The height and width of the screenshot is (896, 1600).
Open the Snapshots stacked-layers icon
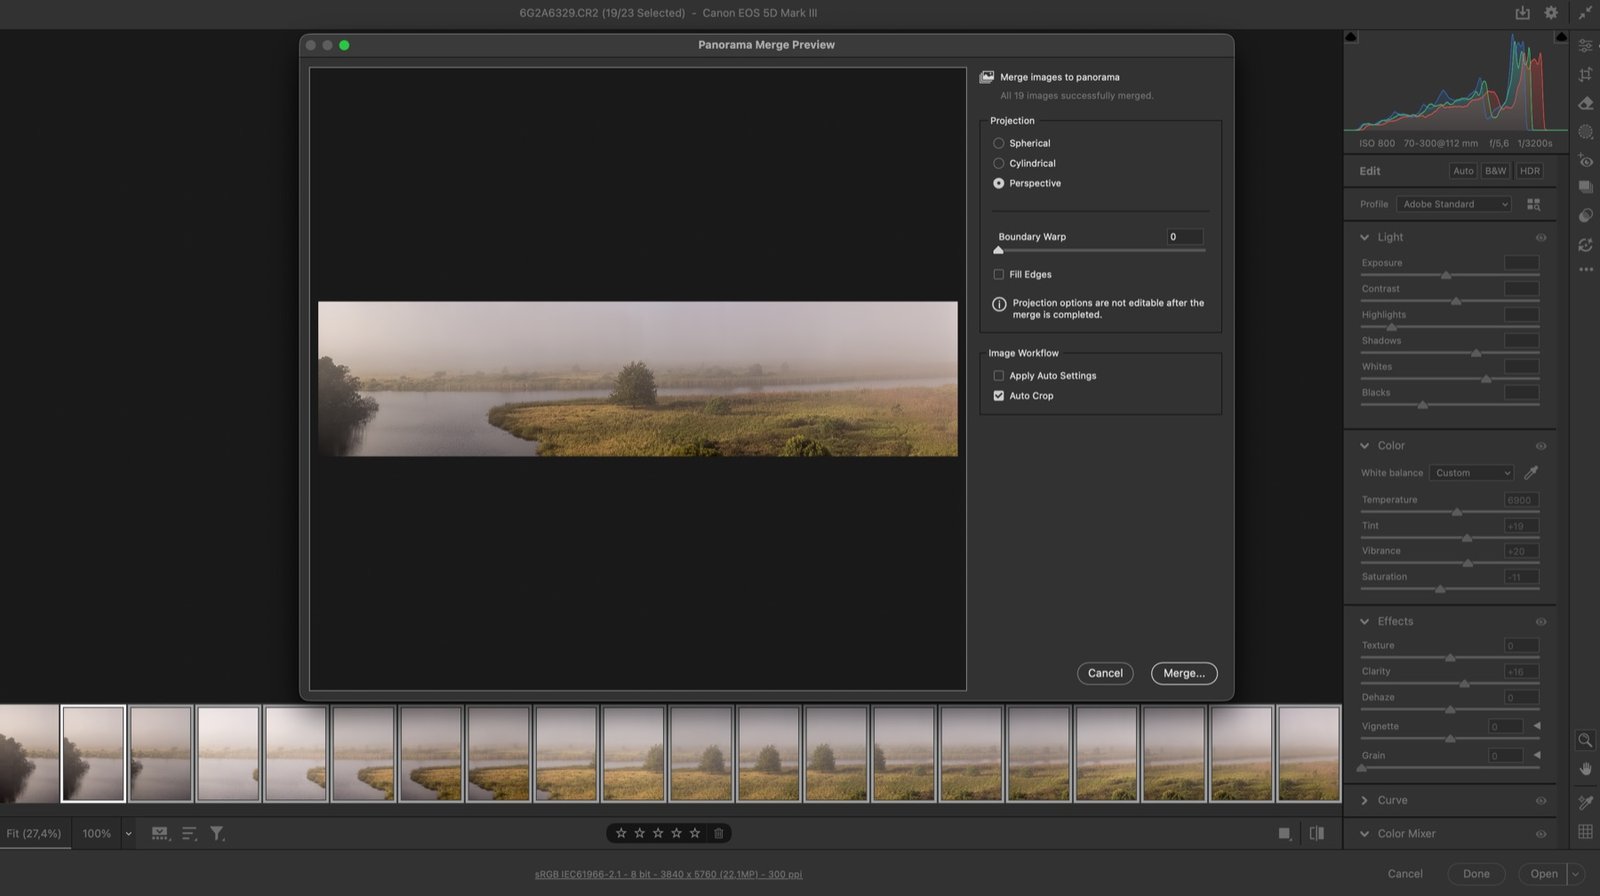pyautogui.click(x=1585, y=187)
